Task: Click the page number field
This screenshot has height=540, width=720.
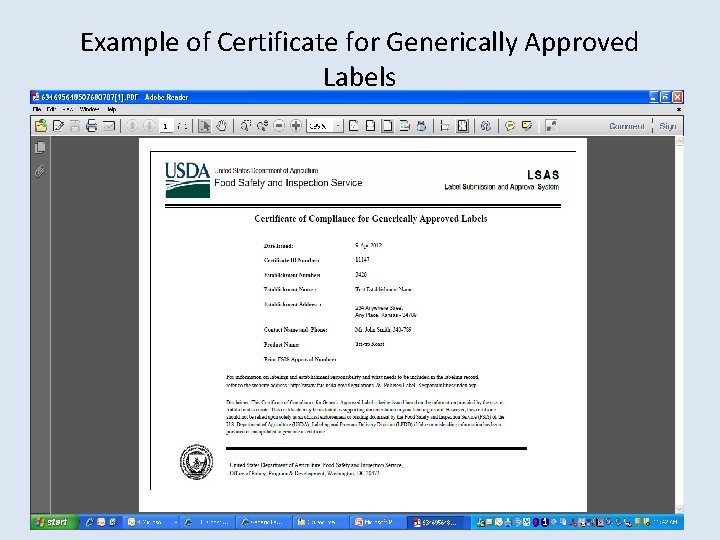Action: coord(166,126)
